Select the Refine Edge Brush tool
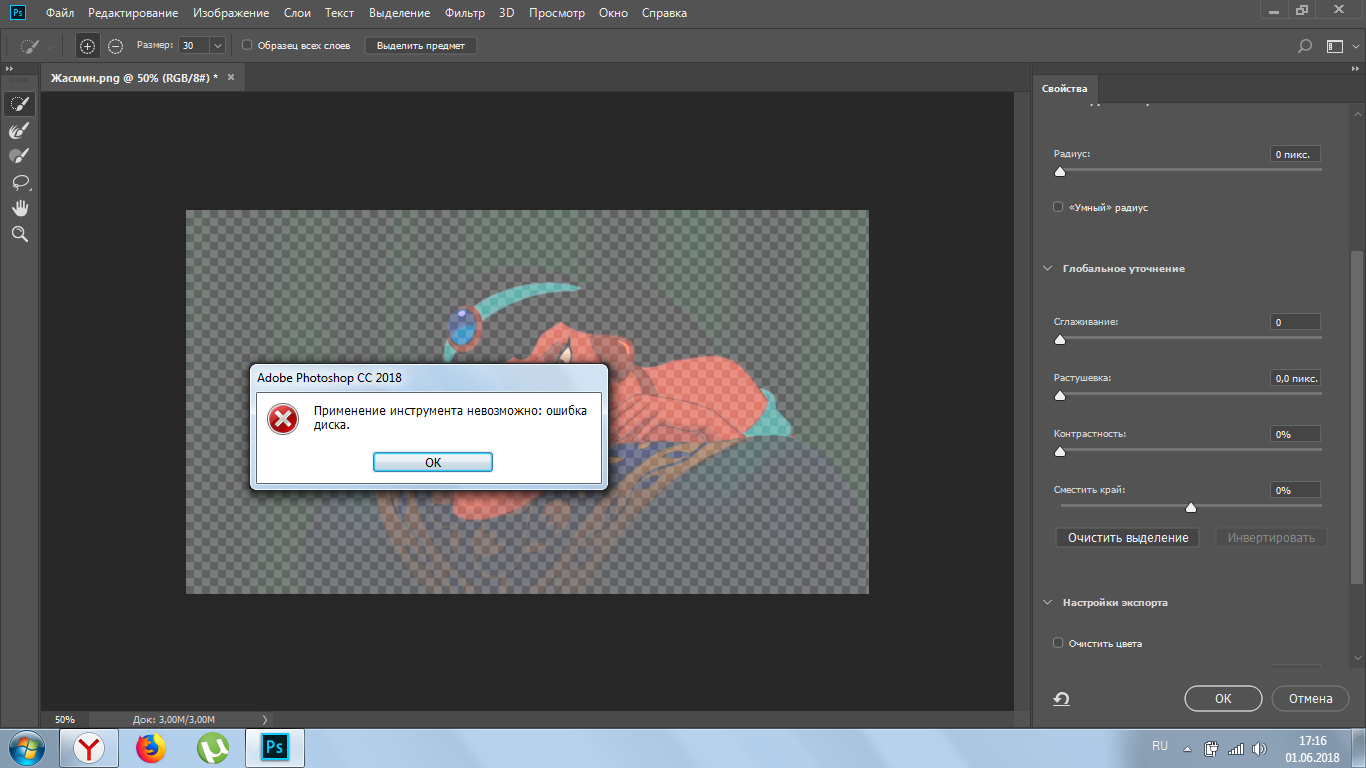Screen dimensions: 1366x768 point(19,130)
